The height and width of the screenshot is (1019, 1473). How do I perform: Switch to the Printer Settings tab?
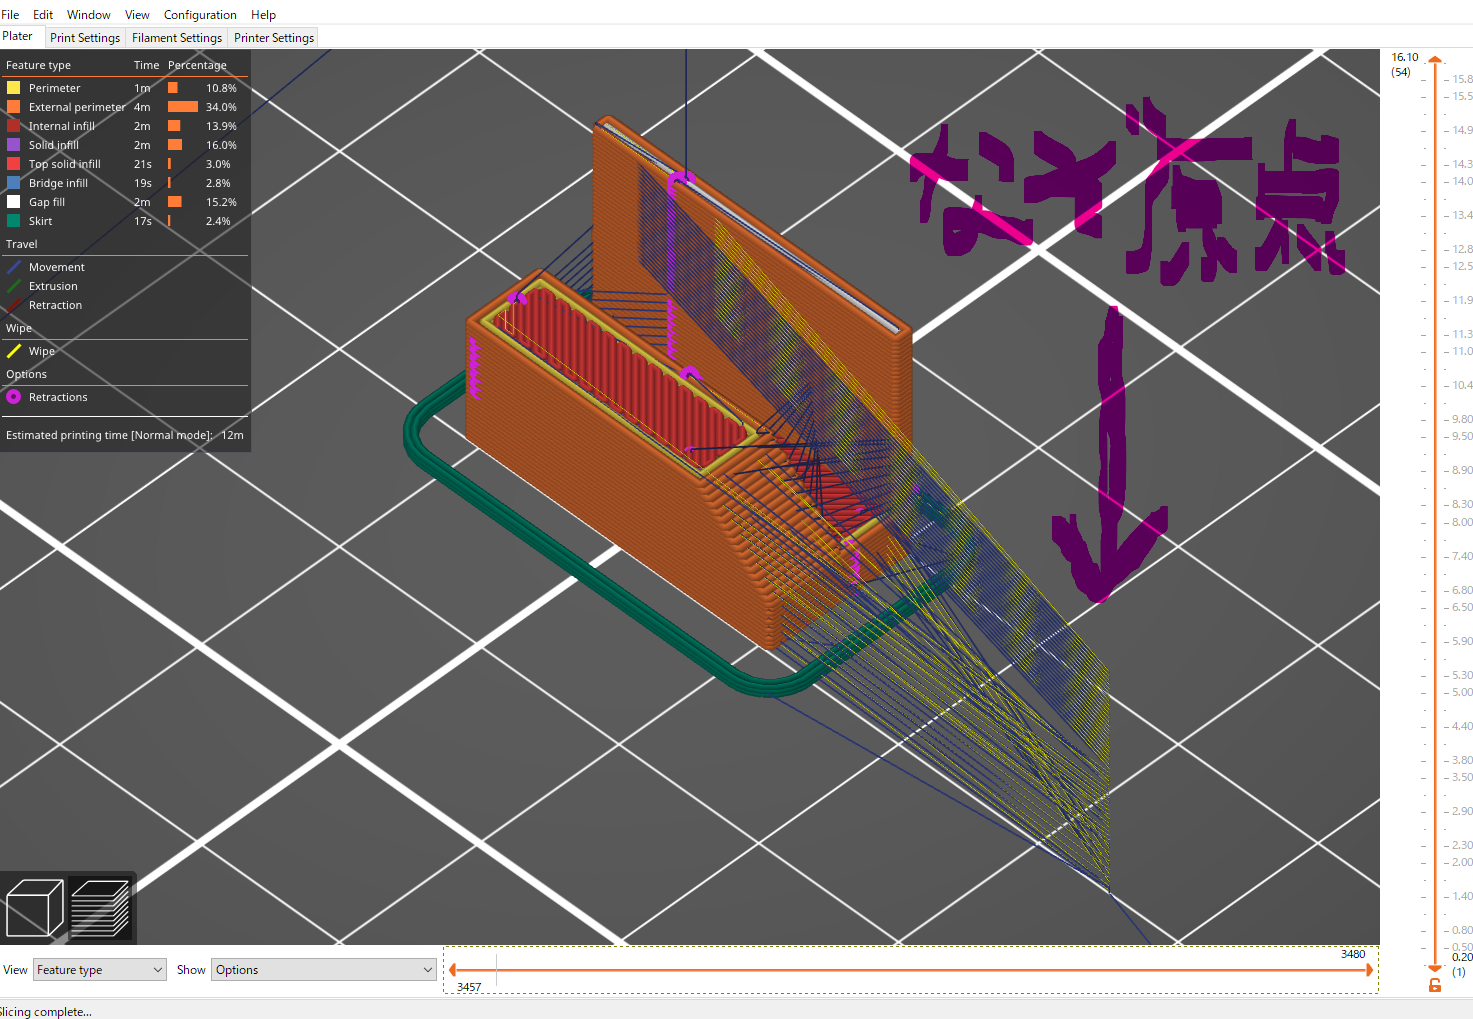274,38
